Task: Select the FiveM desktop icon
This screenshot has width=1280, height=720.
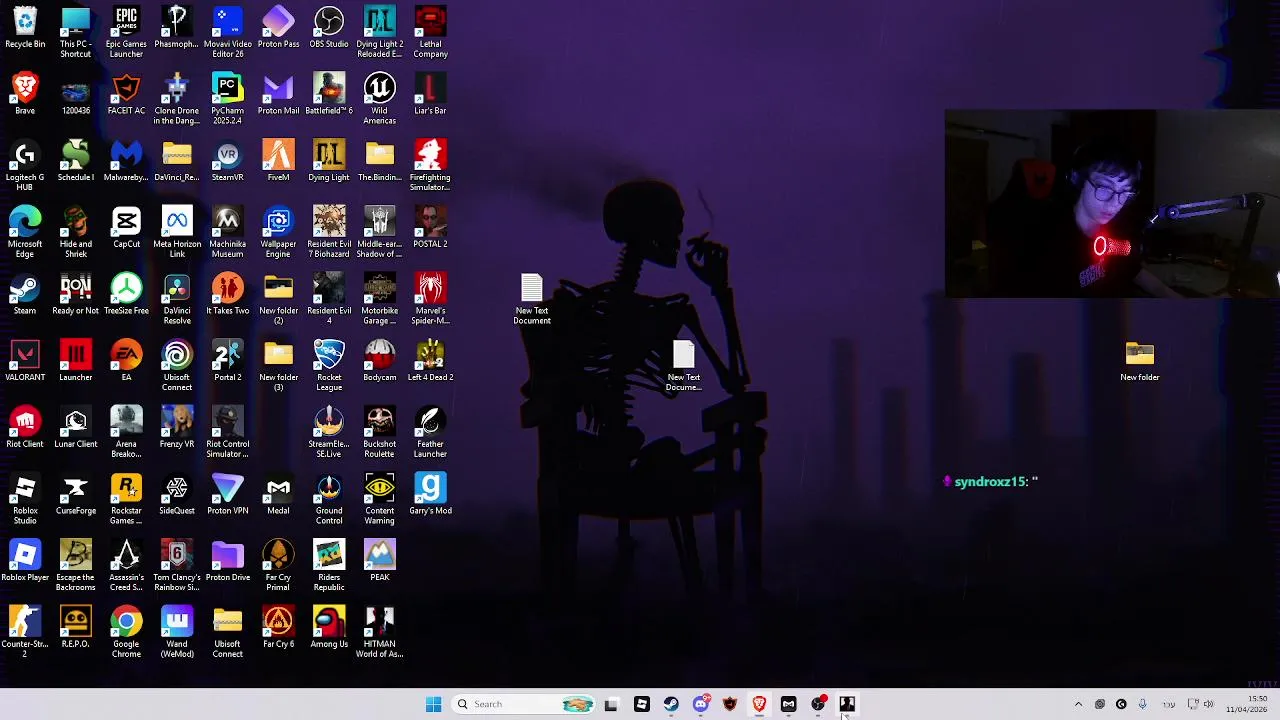Action: coord(278,161)
